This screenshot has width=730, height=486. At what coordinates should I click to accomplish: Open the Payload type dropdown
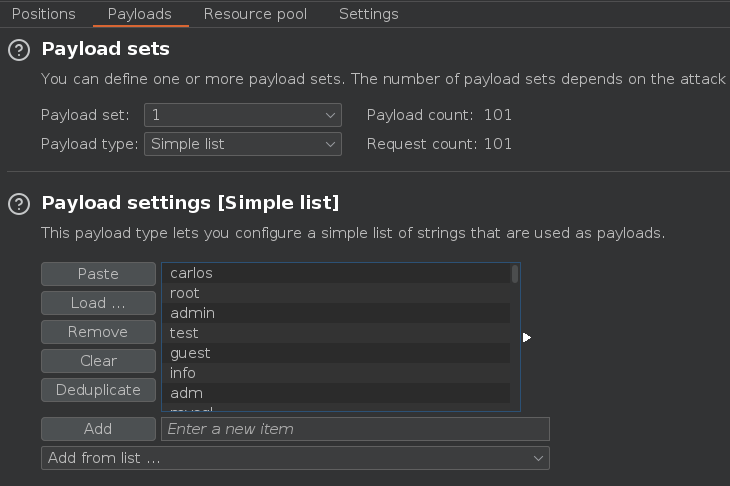point(243,144)
